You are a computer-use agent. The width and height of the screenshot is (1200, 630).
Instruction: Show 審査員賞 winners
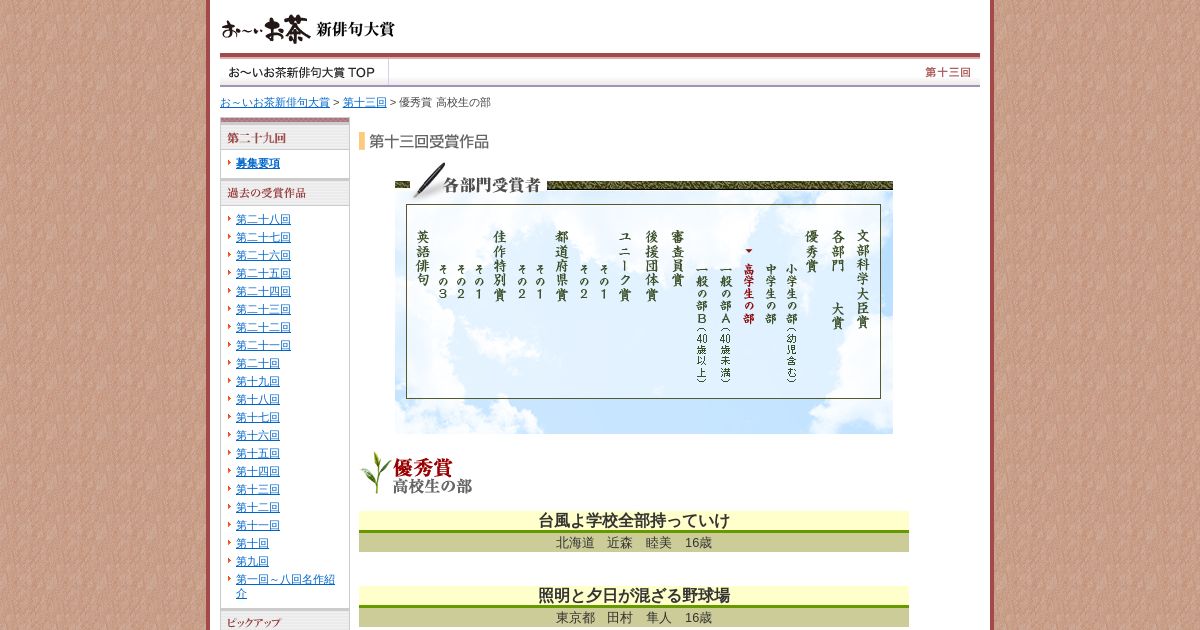click(678, 259)
